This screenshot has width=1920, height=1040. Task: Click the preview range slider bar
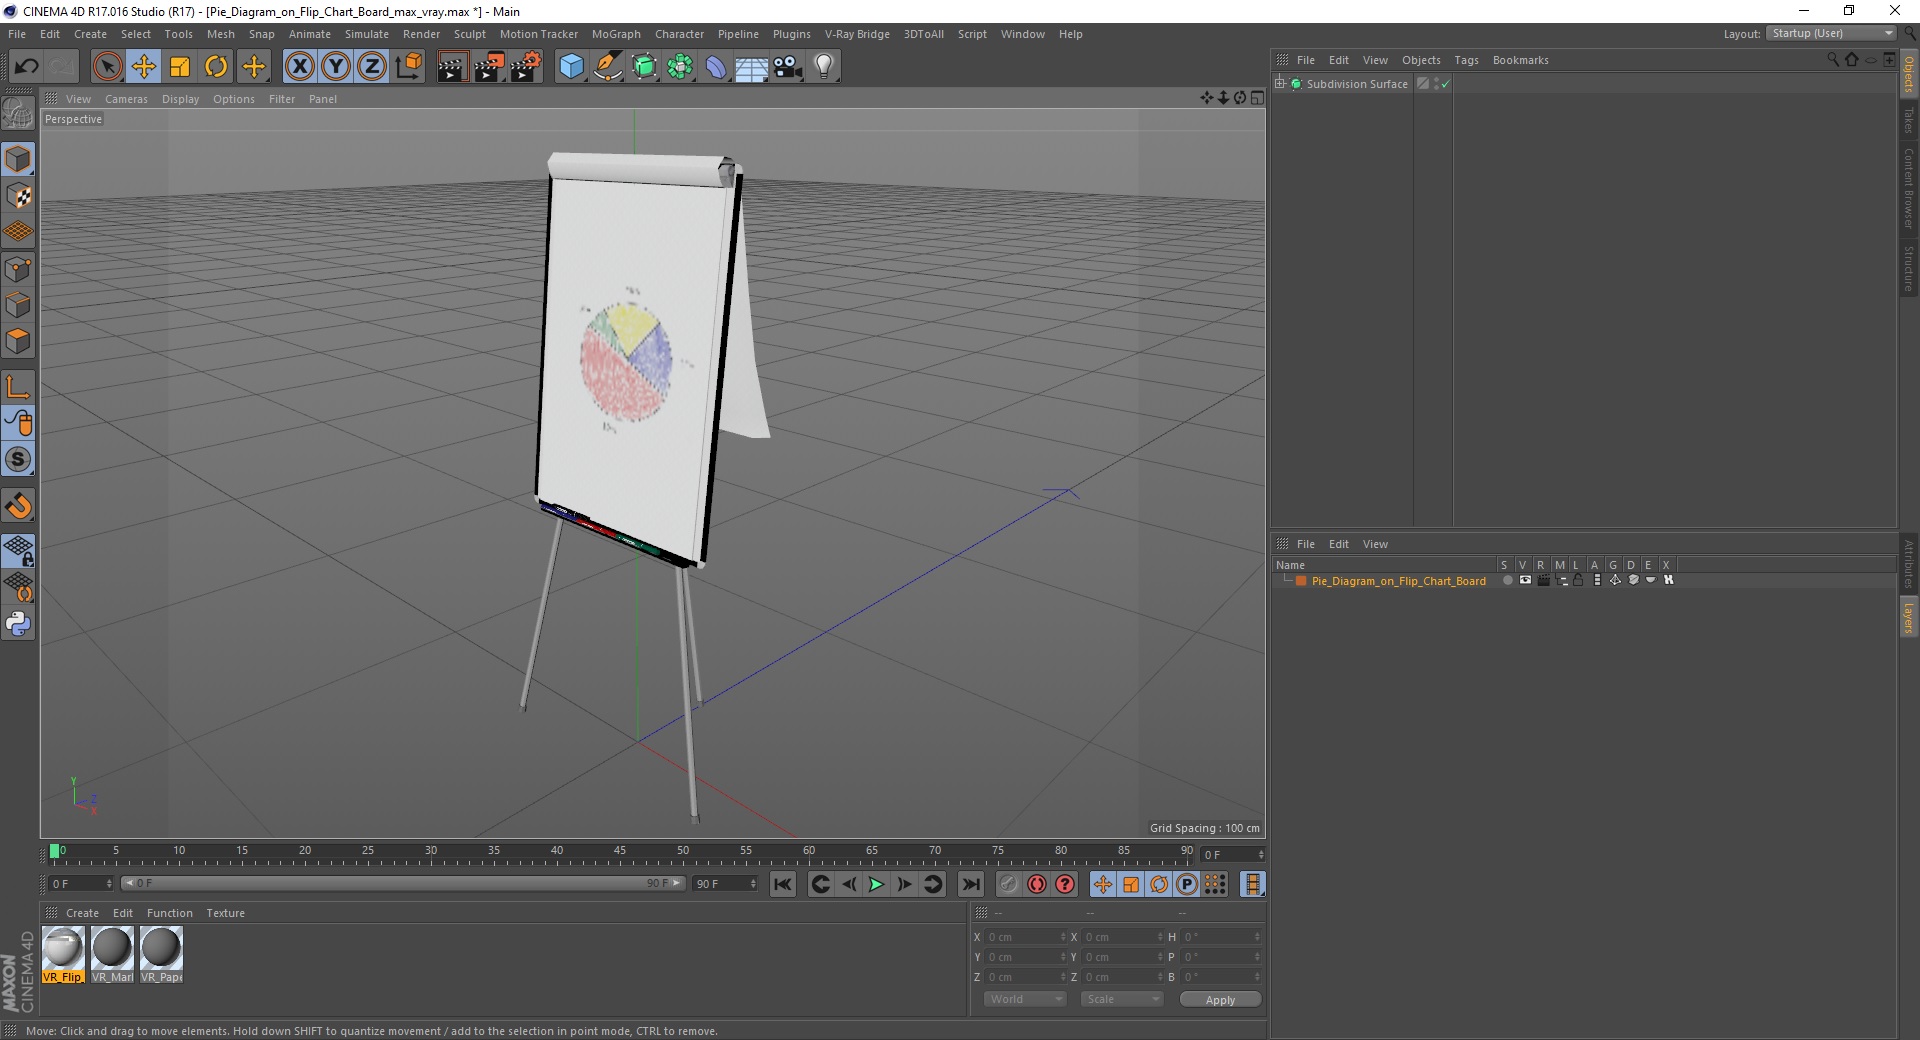[403, 883]
